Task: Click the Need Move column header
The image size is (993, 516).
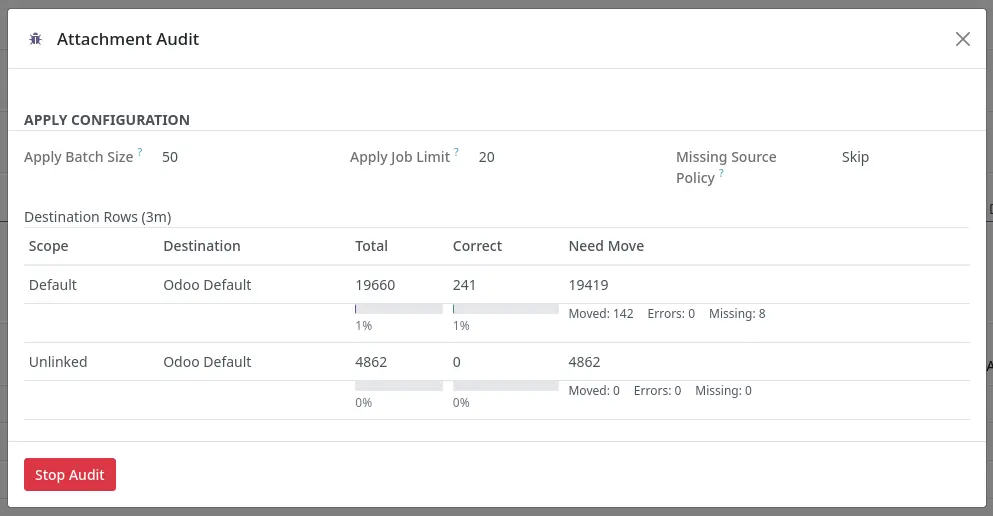Action: (606, 246)
